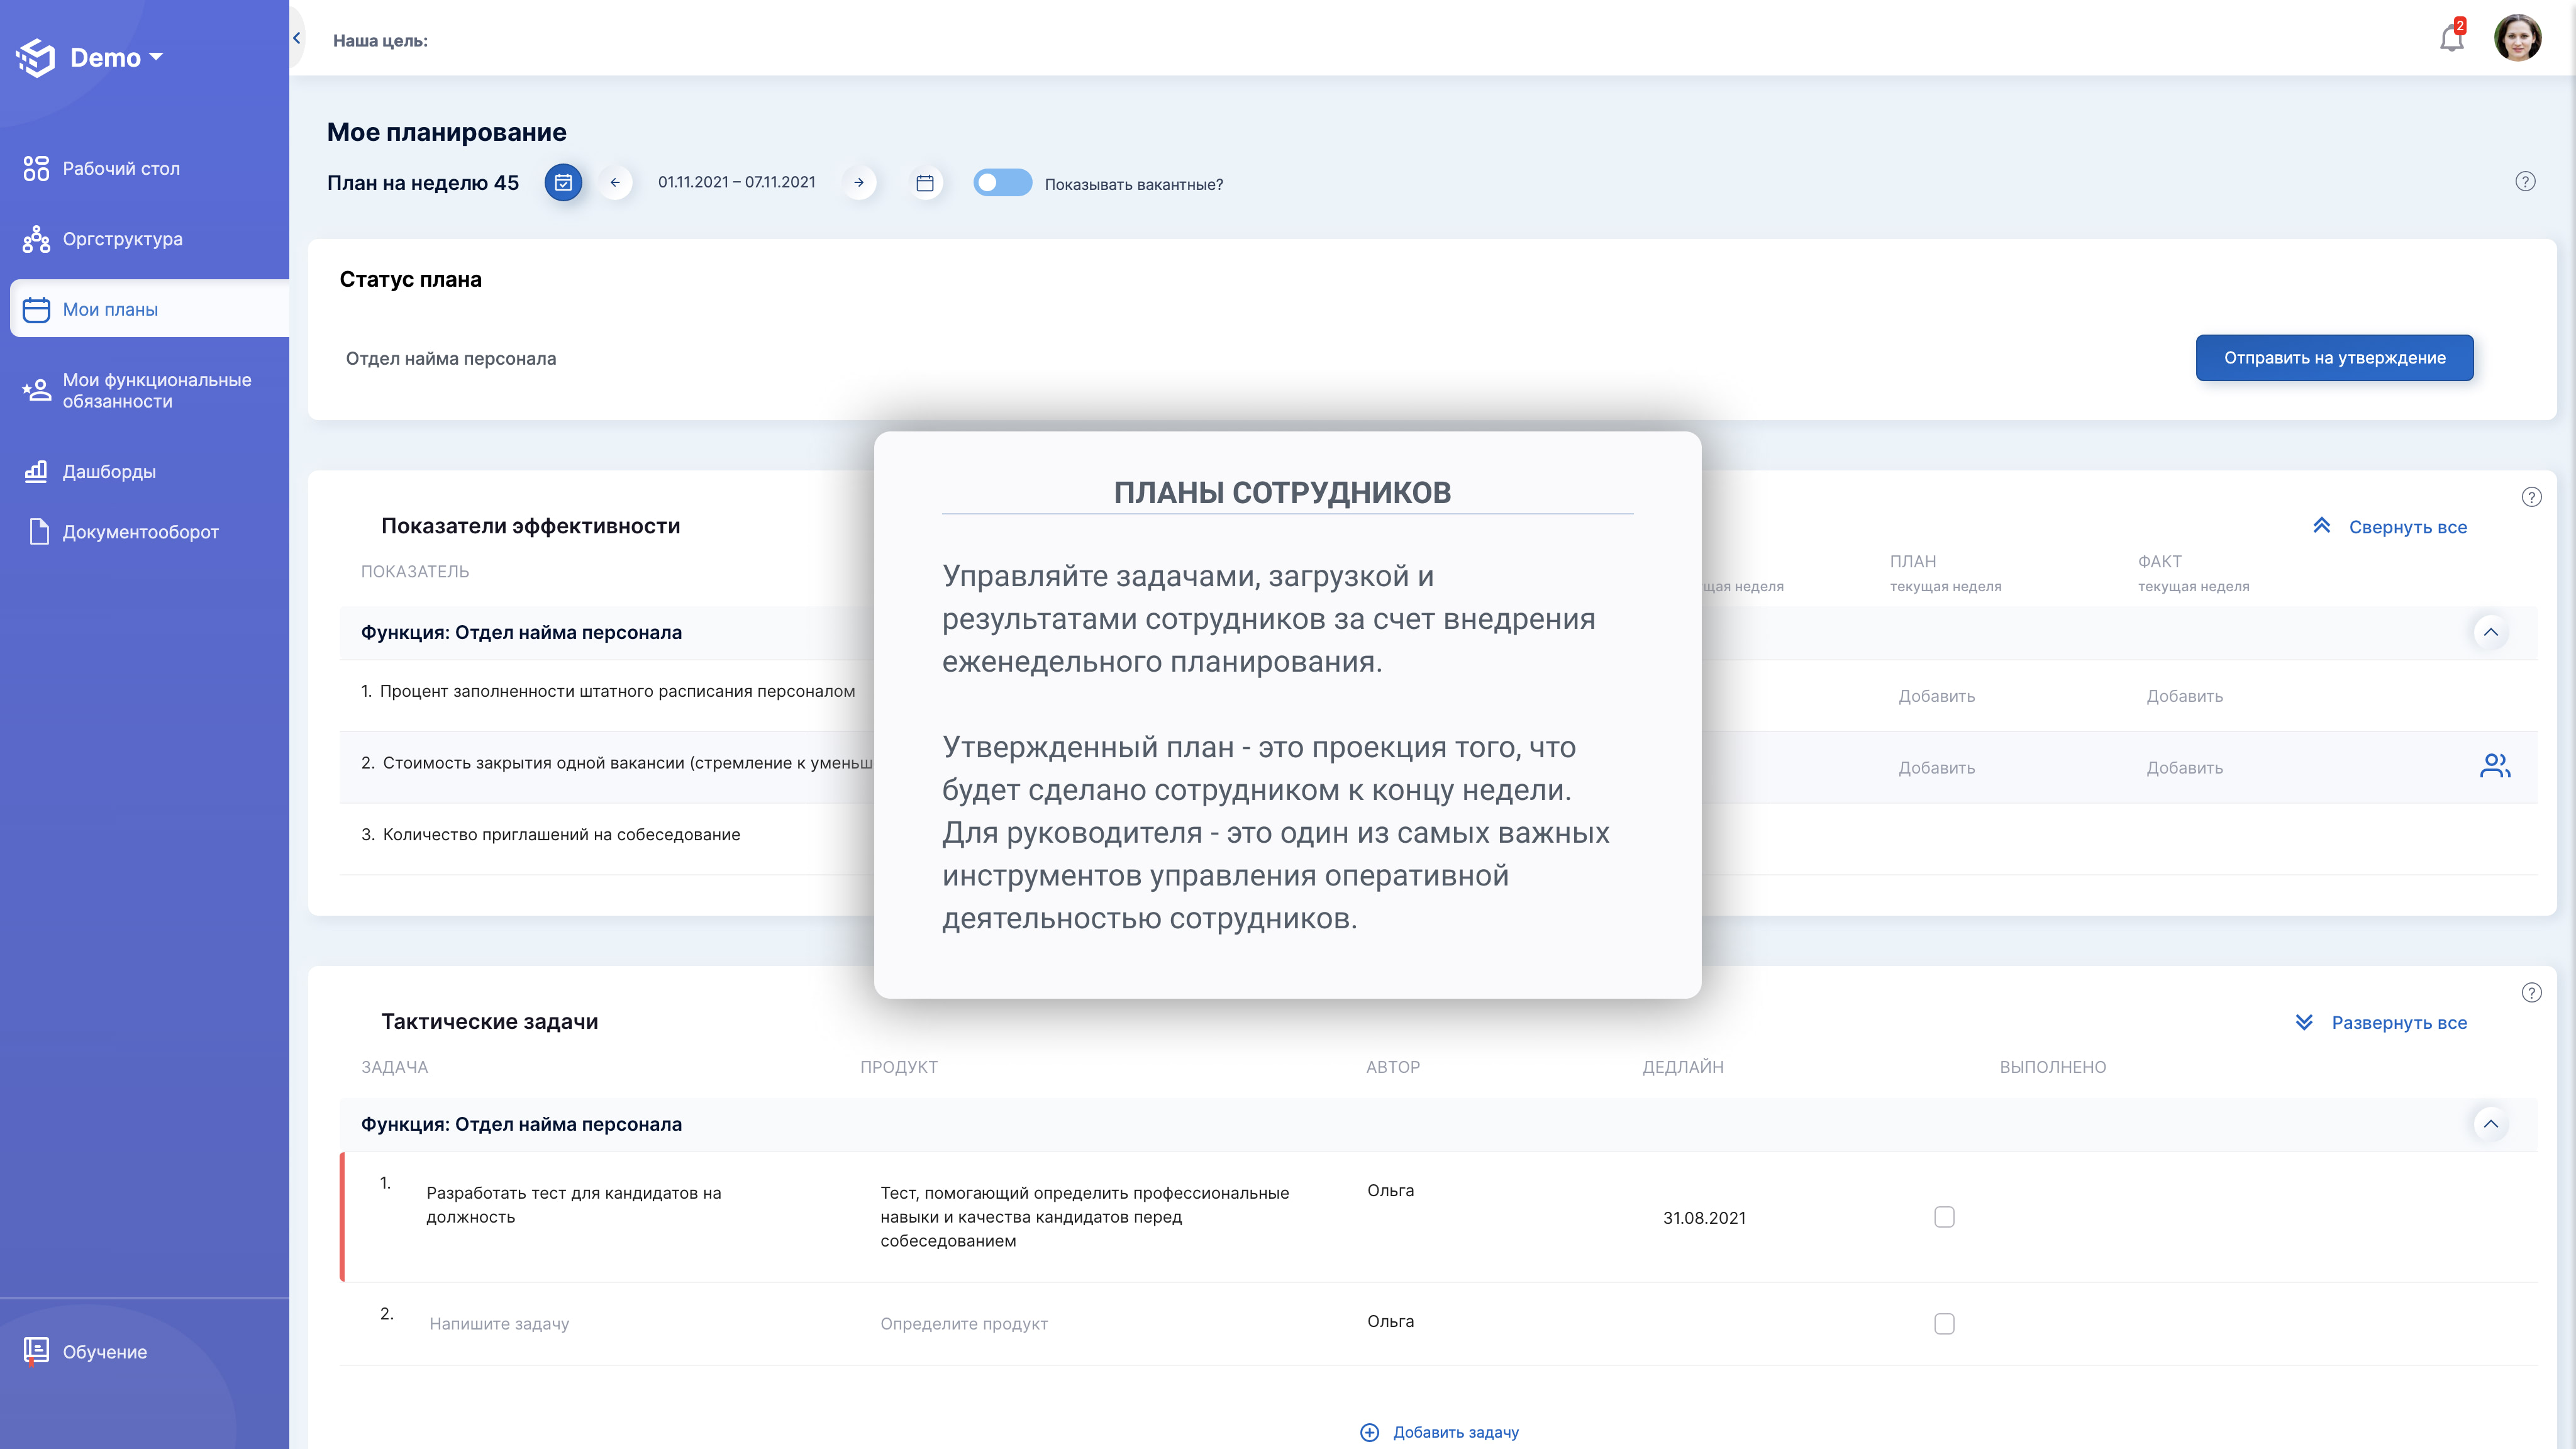Click the functional duties person icon
Image resolution: width=2576 pixels, height=1449 pixels.
click(36, 390)
